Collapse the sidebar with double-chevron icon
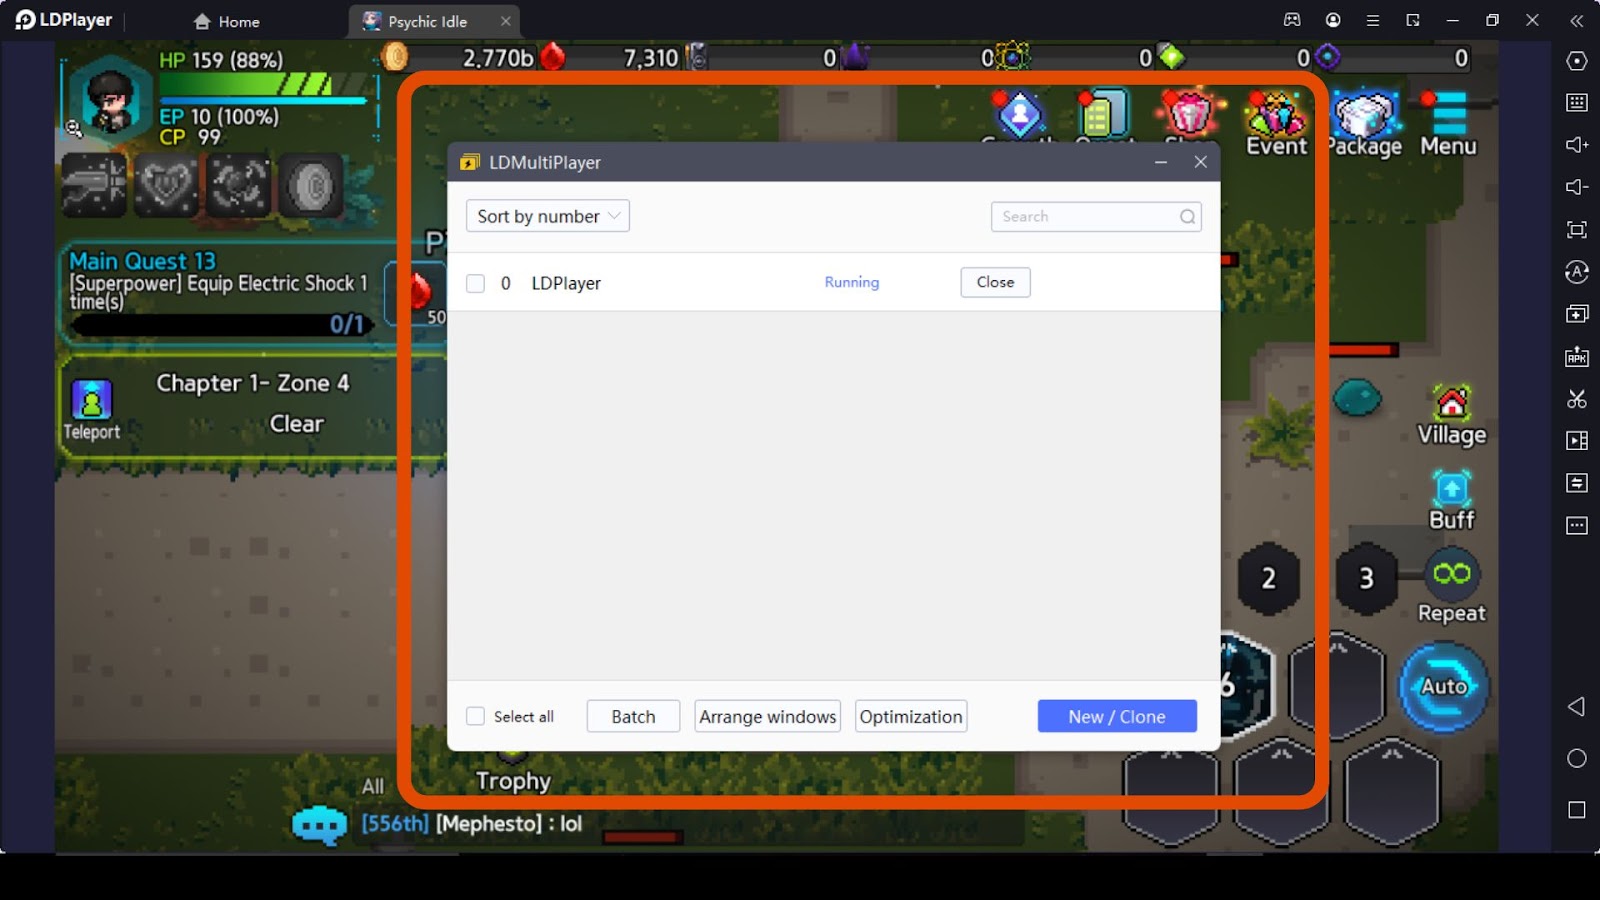 1577,20
